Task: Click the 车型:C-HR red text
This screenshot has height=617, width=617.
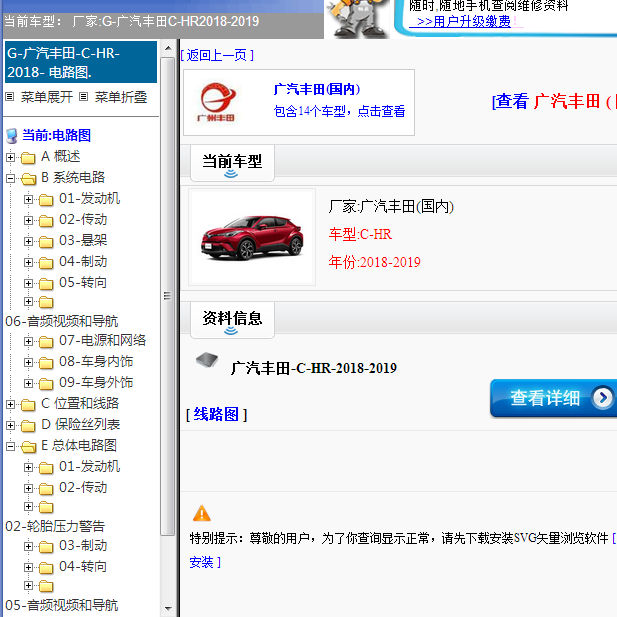Action: point(360,234)
